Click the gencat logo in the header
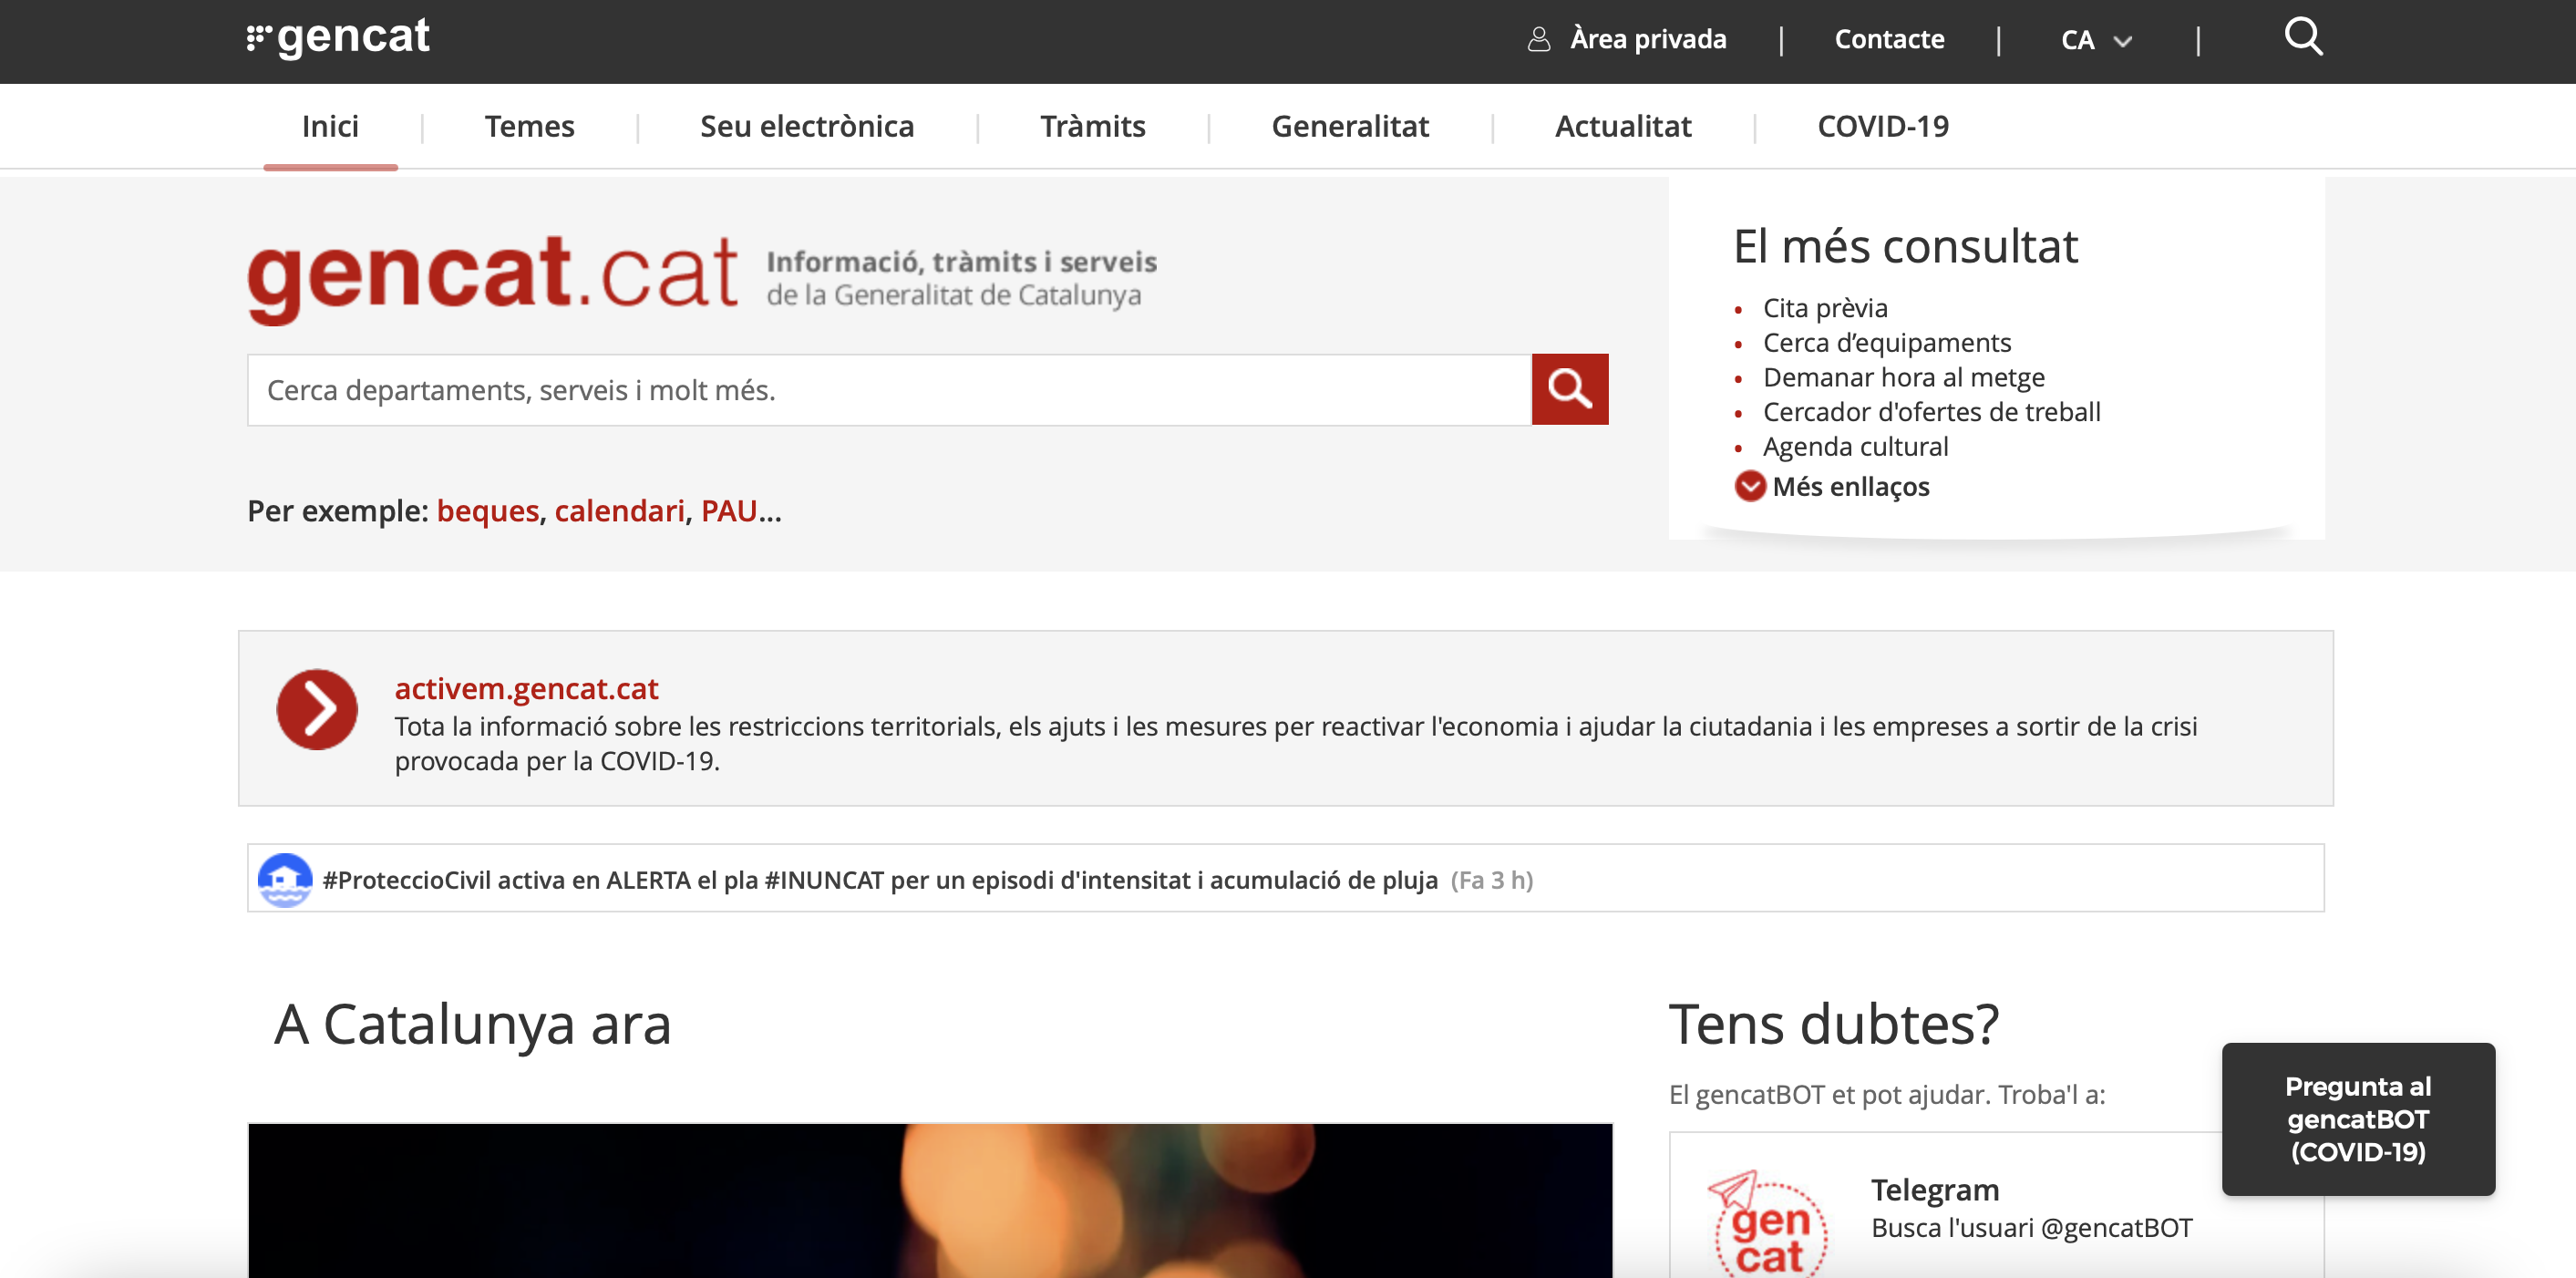Image resolution: width=2576 pixels, height=1278 pixels. (341, 37)
